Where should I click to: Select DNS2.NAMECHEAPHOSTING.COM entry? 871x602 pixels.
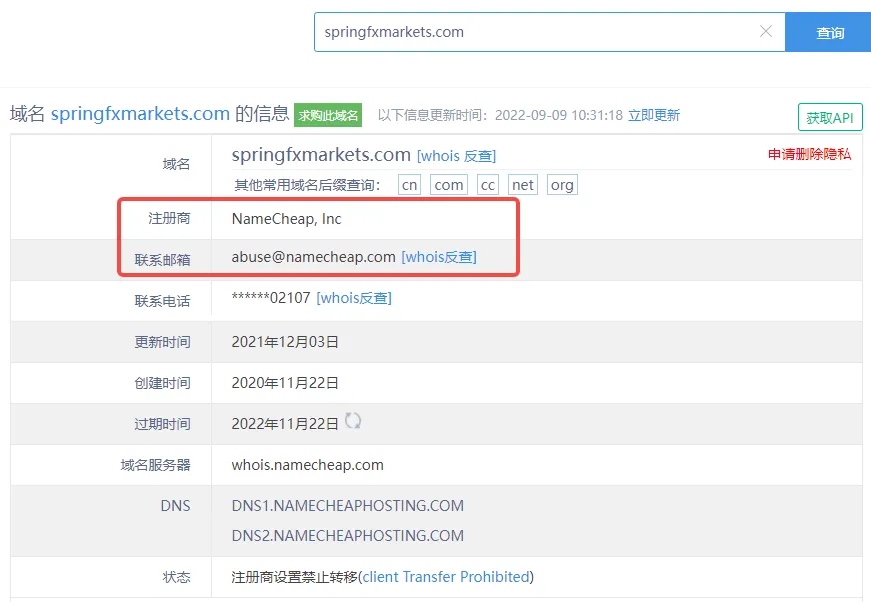pyautogui.click(x=347, y=536)
